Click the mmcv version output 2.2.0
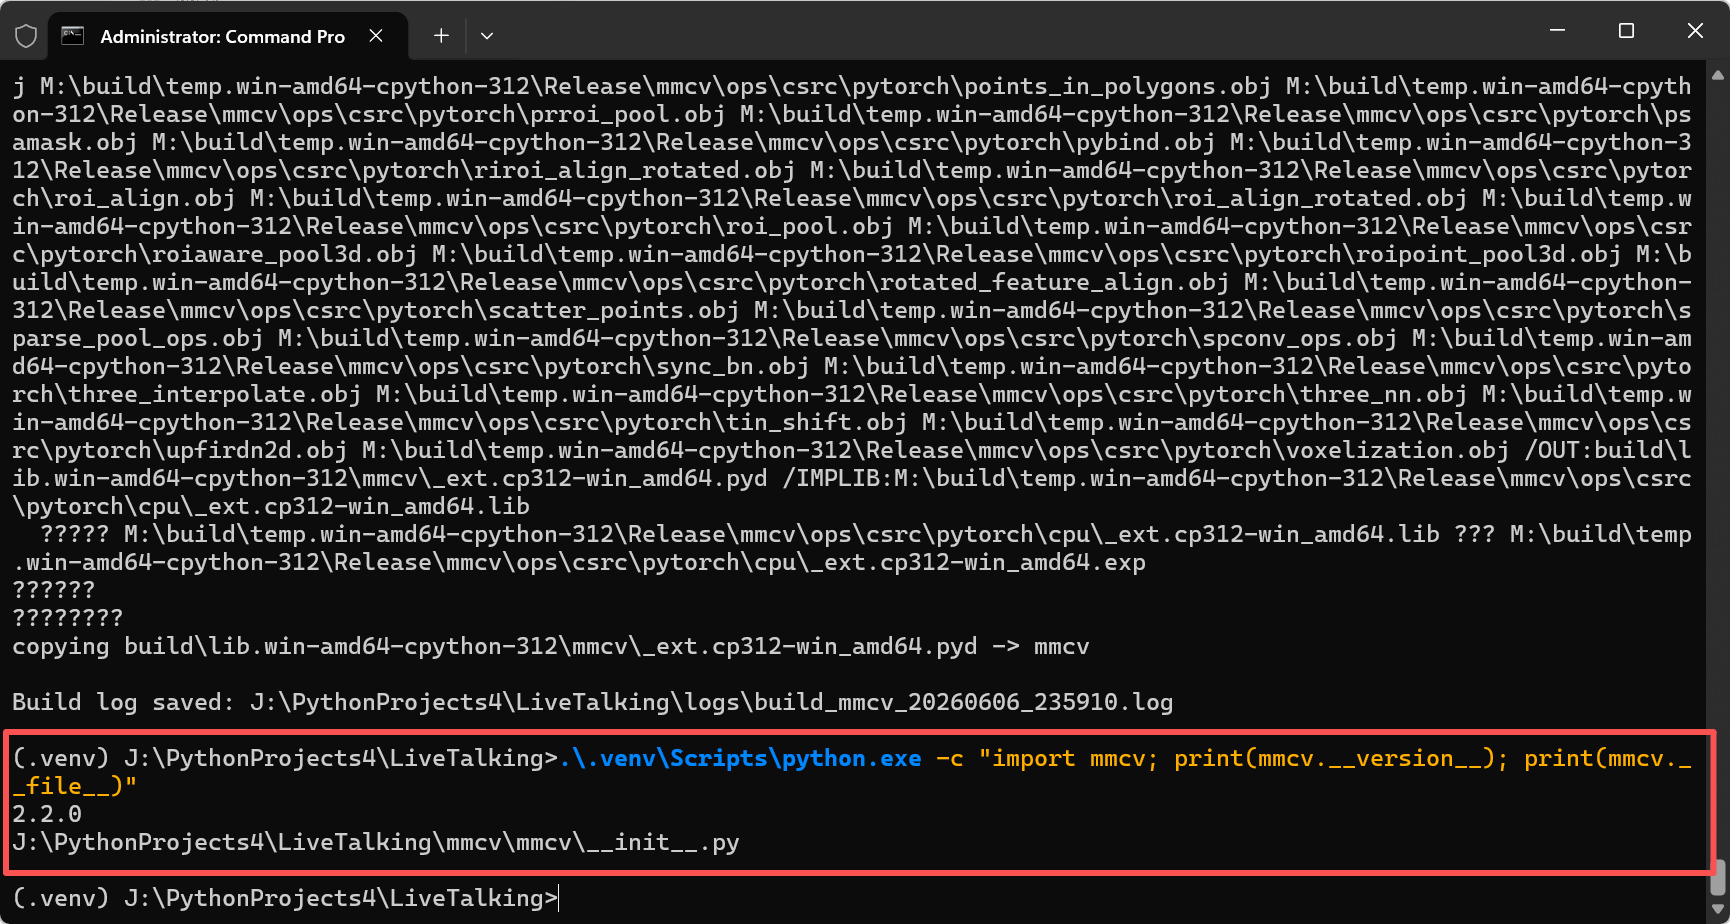 coord(47,815)
